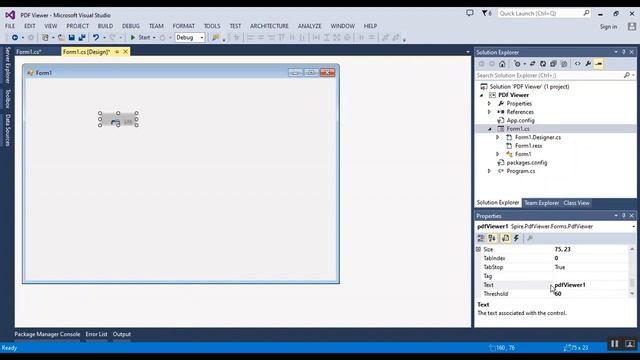Collapse the PDF Viewer project node
Image resolution: width=640 pixels, height=360 pixels.
click(x=482, y=95)
